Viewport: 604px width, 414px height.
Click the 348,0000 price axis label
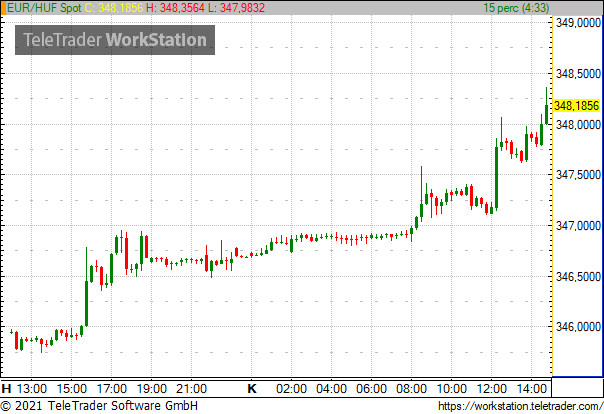pyautogui.click(x=578, y=124)
